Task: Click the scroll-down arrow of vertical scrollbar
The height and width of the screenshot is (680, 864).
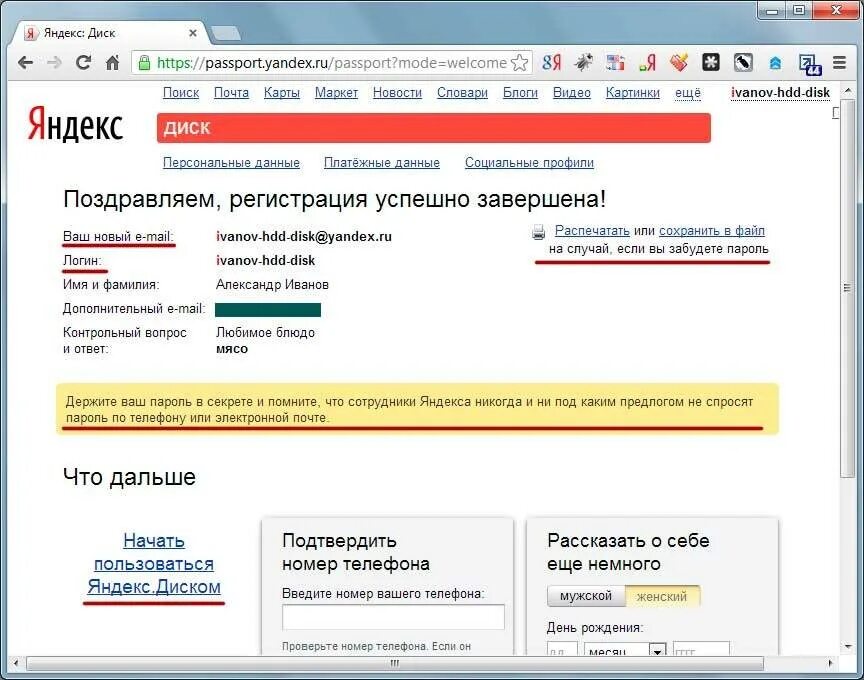Action: [847, 646]
